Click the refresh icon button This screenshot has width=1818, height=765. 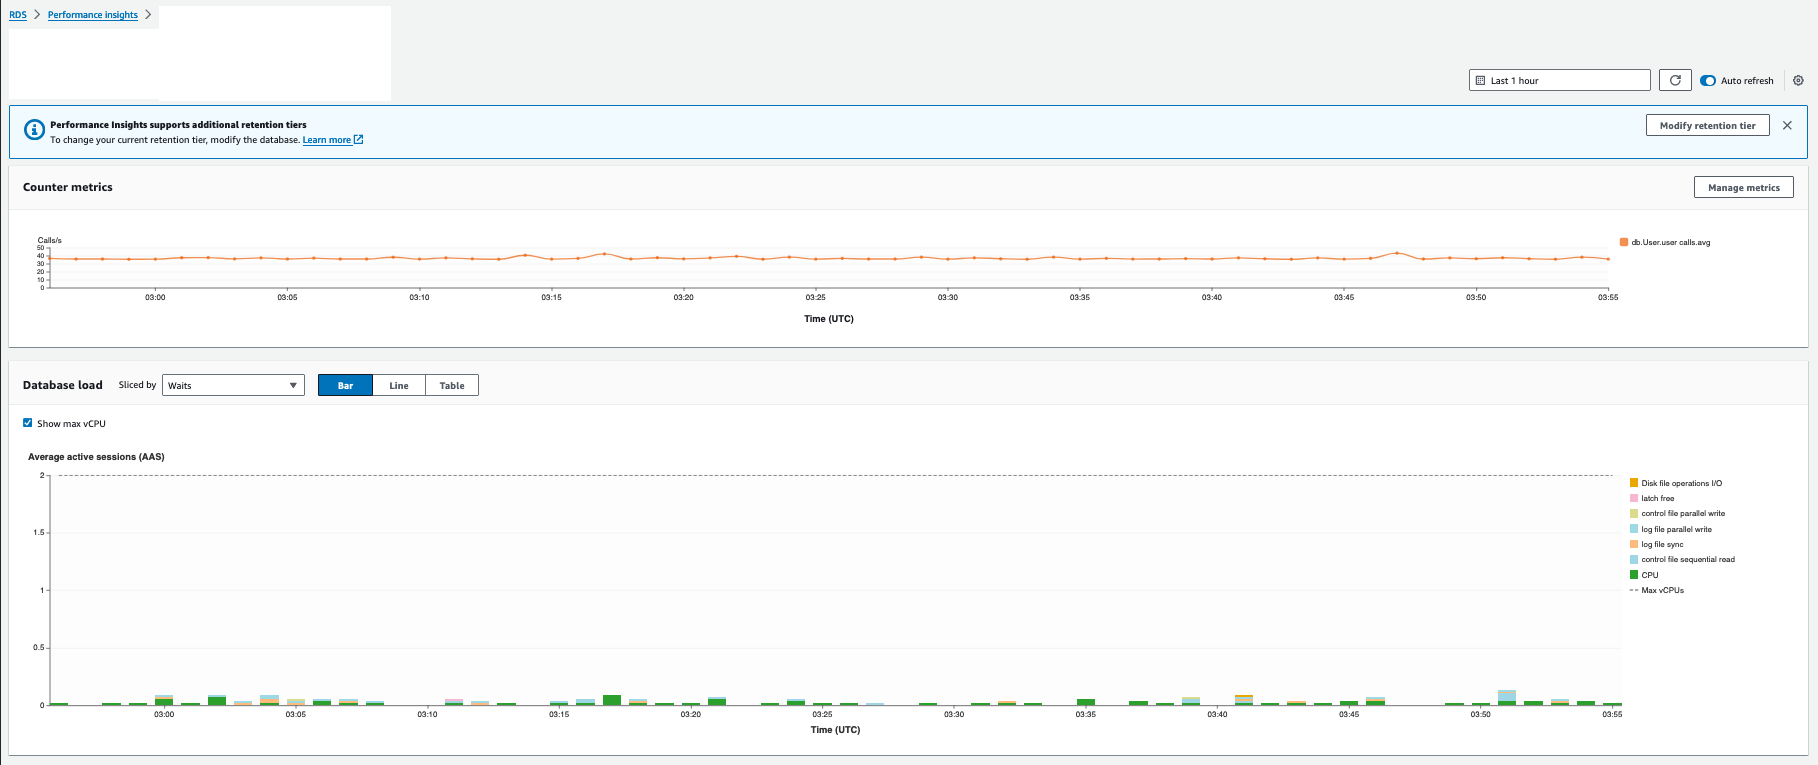pyautogui.click(x=1675, y=81)
